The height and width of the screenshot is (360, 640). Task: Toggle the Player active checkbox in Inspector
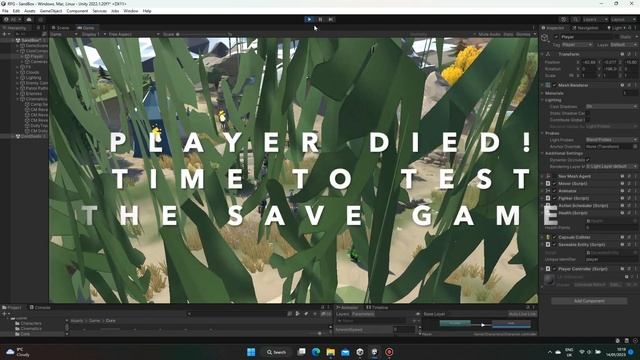pos(556,37)
